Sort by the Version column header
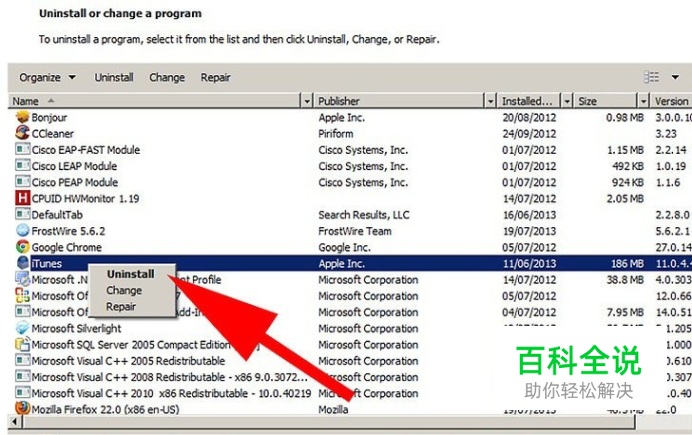Image resolution: width=692 pixels, height=435 pixels. (671, 101)
